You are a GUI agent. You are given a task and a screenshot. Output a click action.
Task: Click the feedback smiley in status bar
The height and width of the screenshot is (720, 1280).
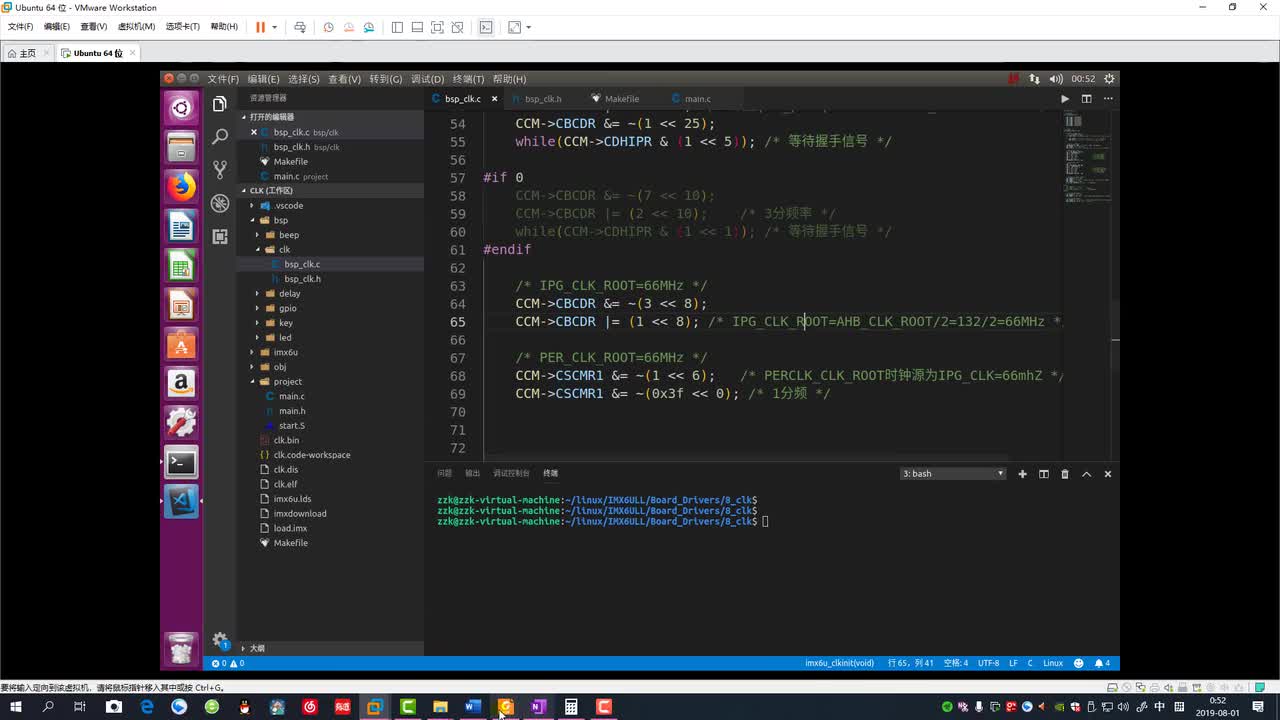point(1078,663)
